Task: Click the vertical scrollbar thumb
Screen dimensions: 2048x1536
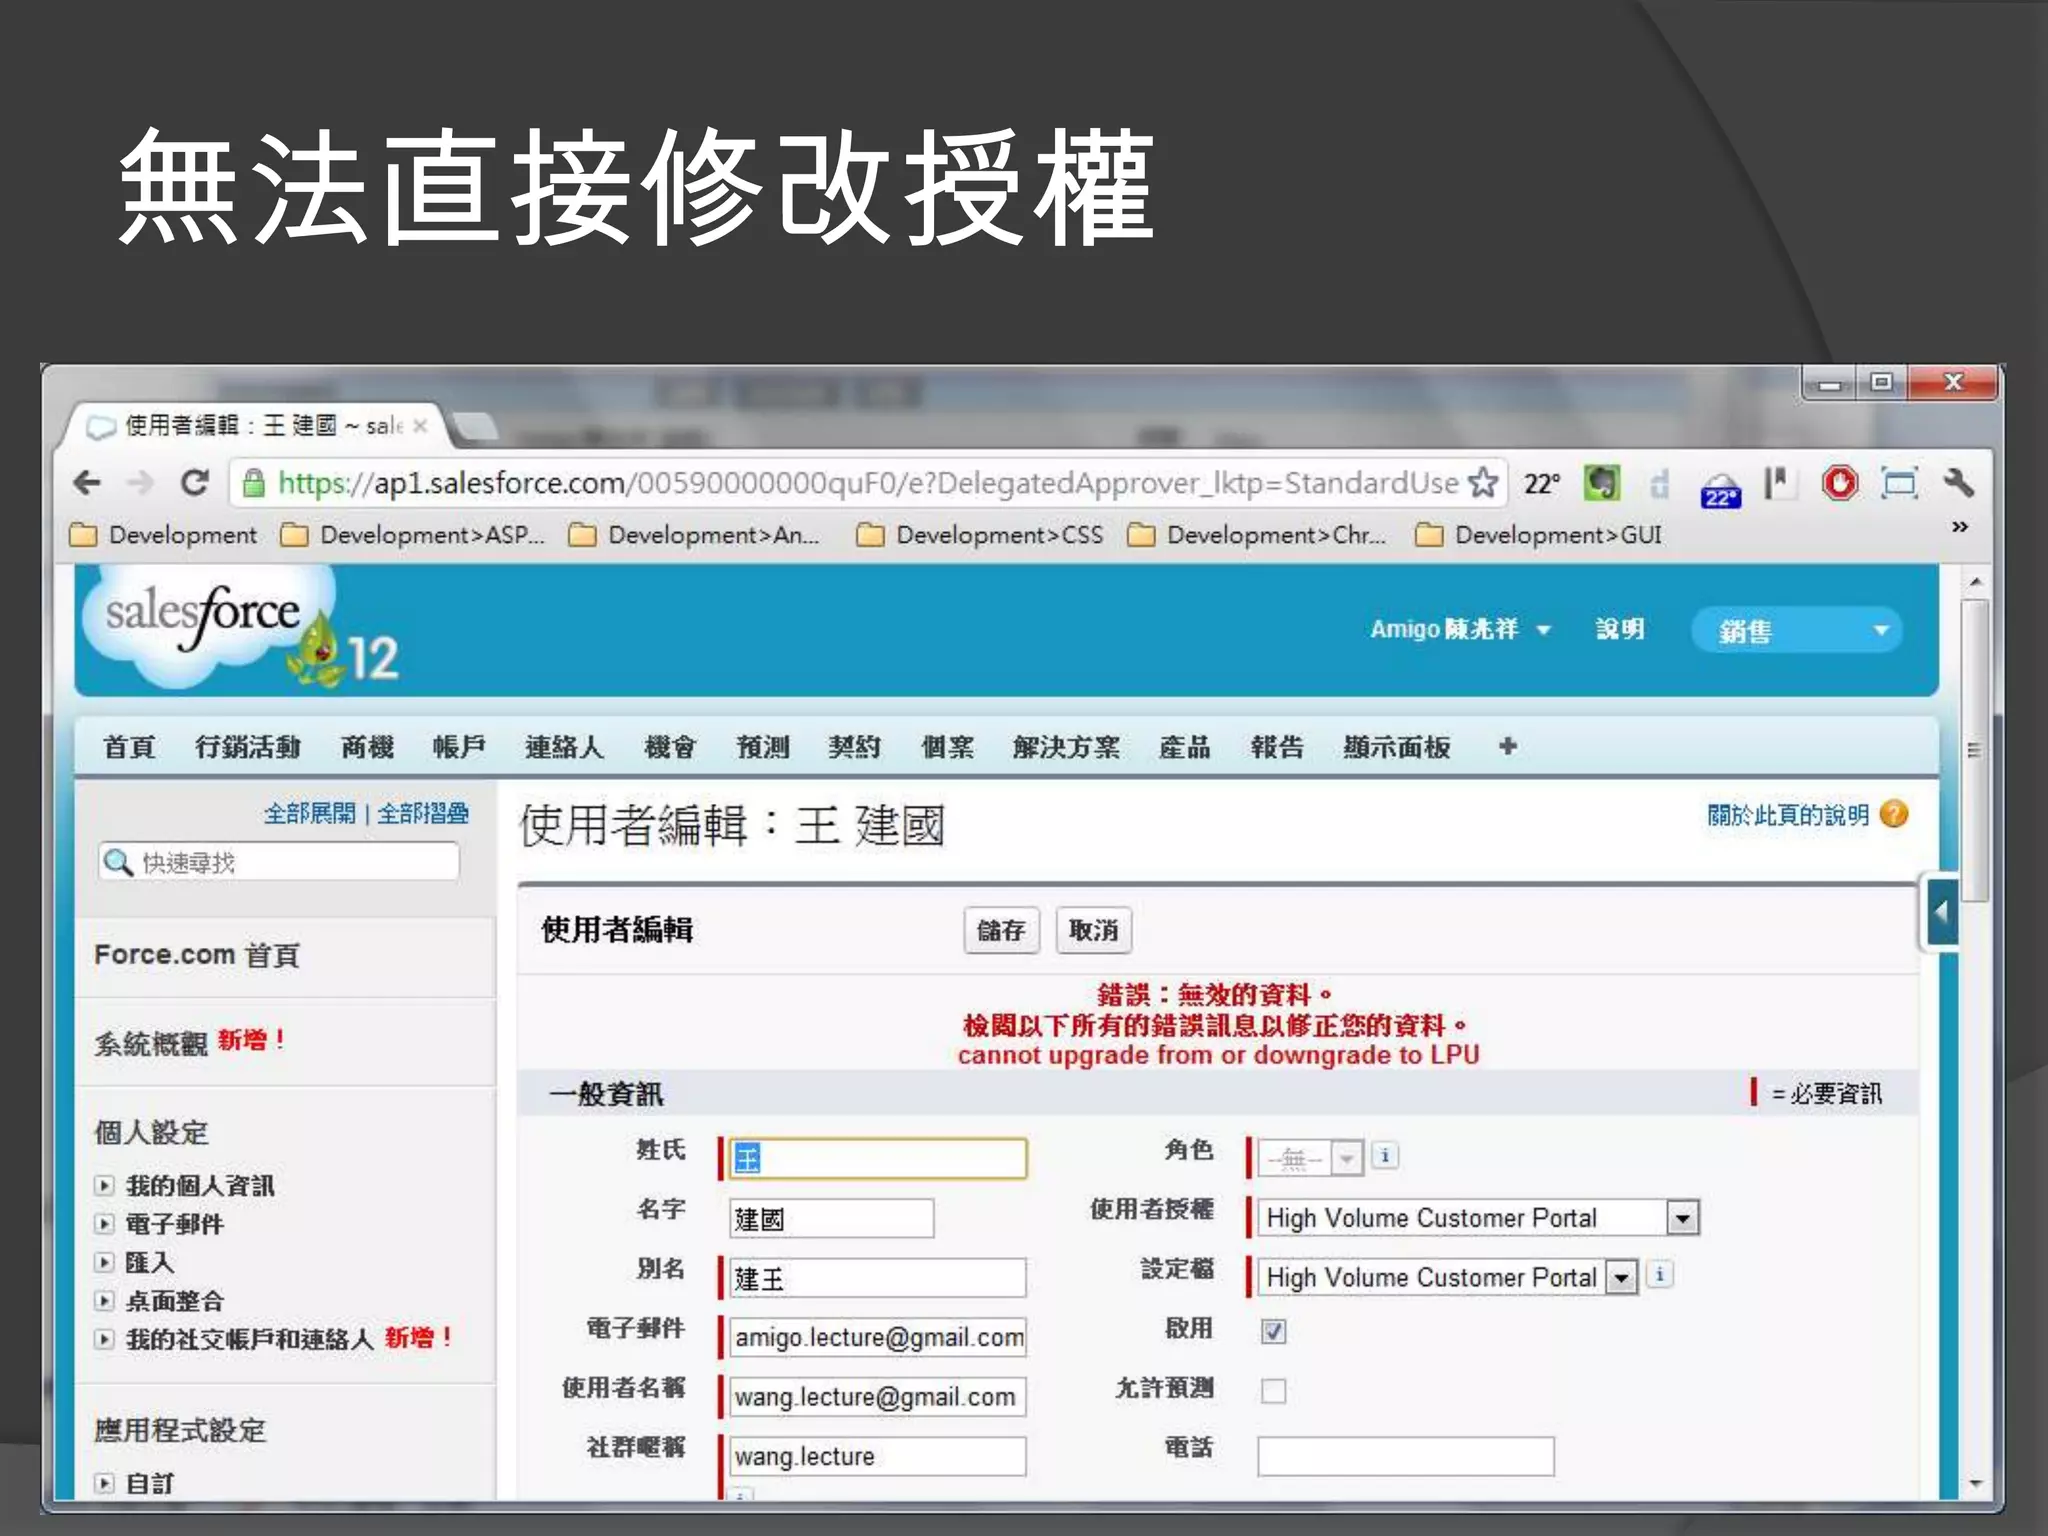Action: (1974, 750)
